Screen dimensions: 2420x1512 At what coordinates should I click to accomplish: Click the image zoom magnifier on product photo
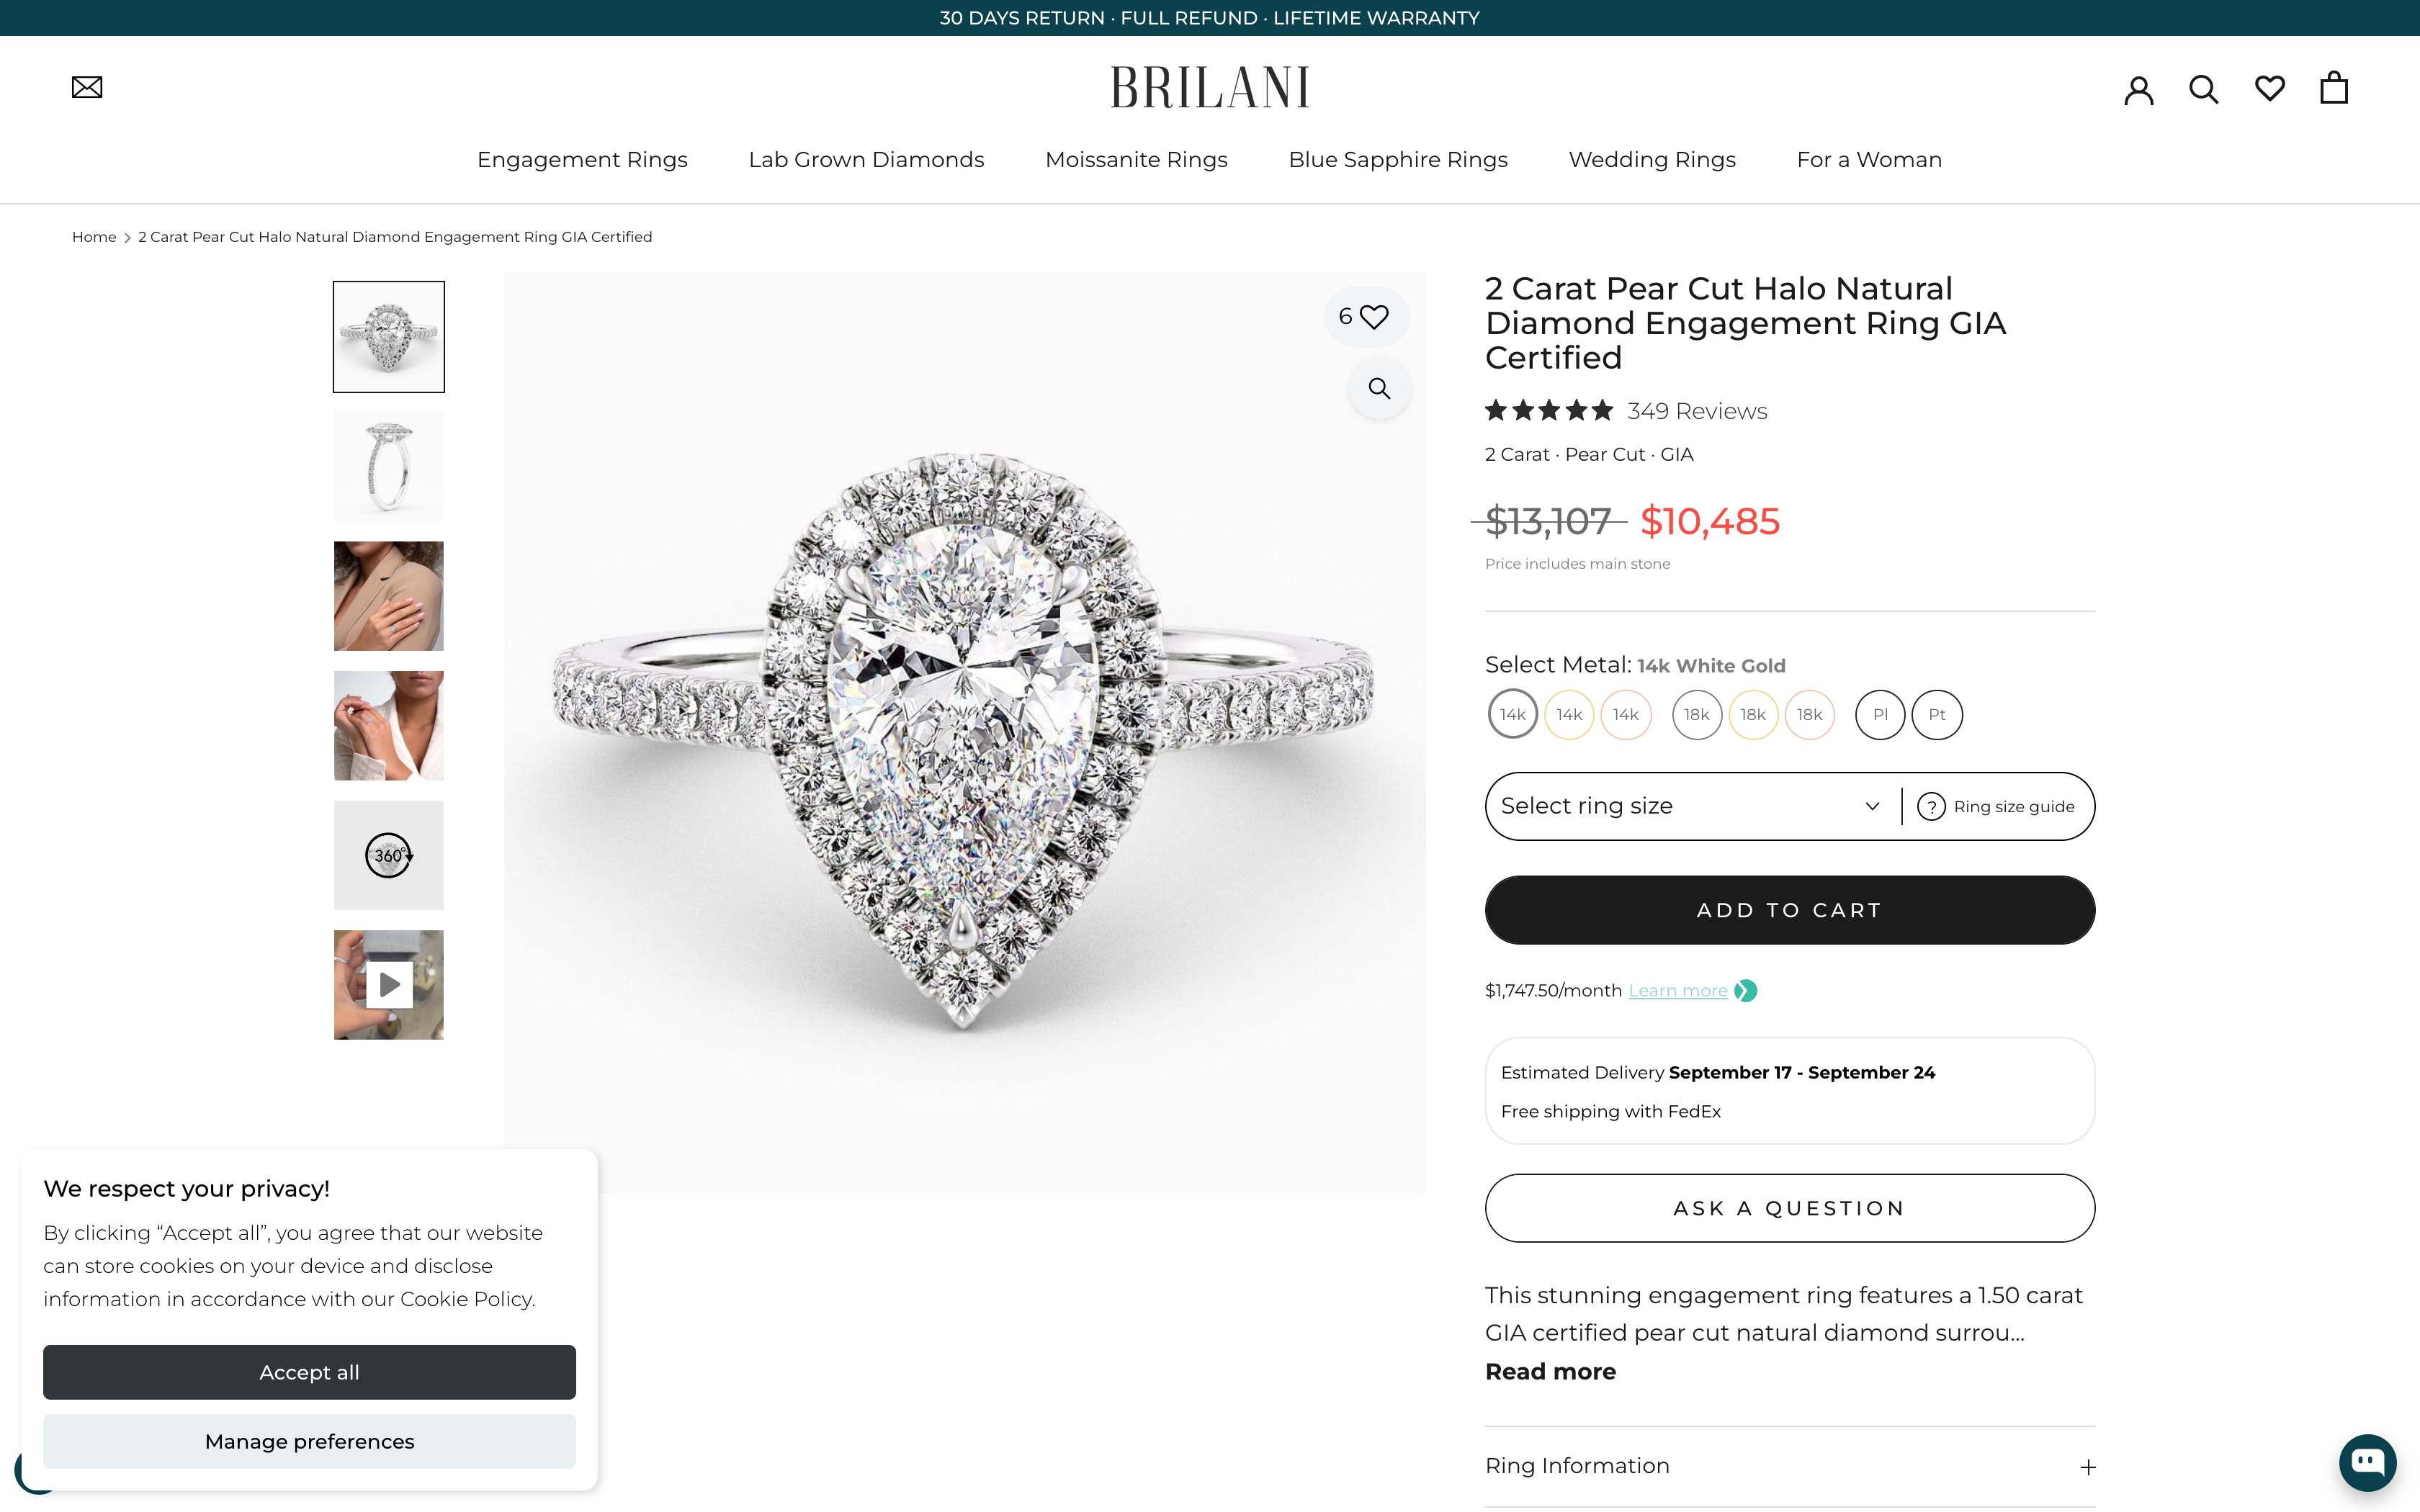1380,388
